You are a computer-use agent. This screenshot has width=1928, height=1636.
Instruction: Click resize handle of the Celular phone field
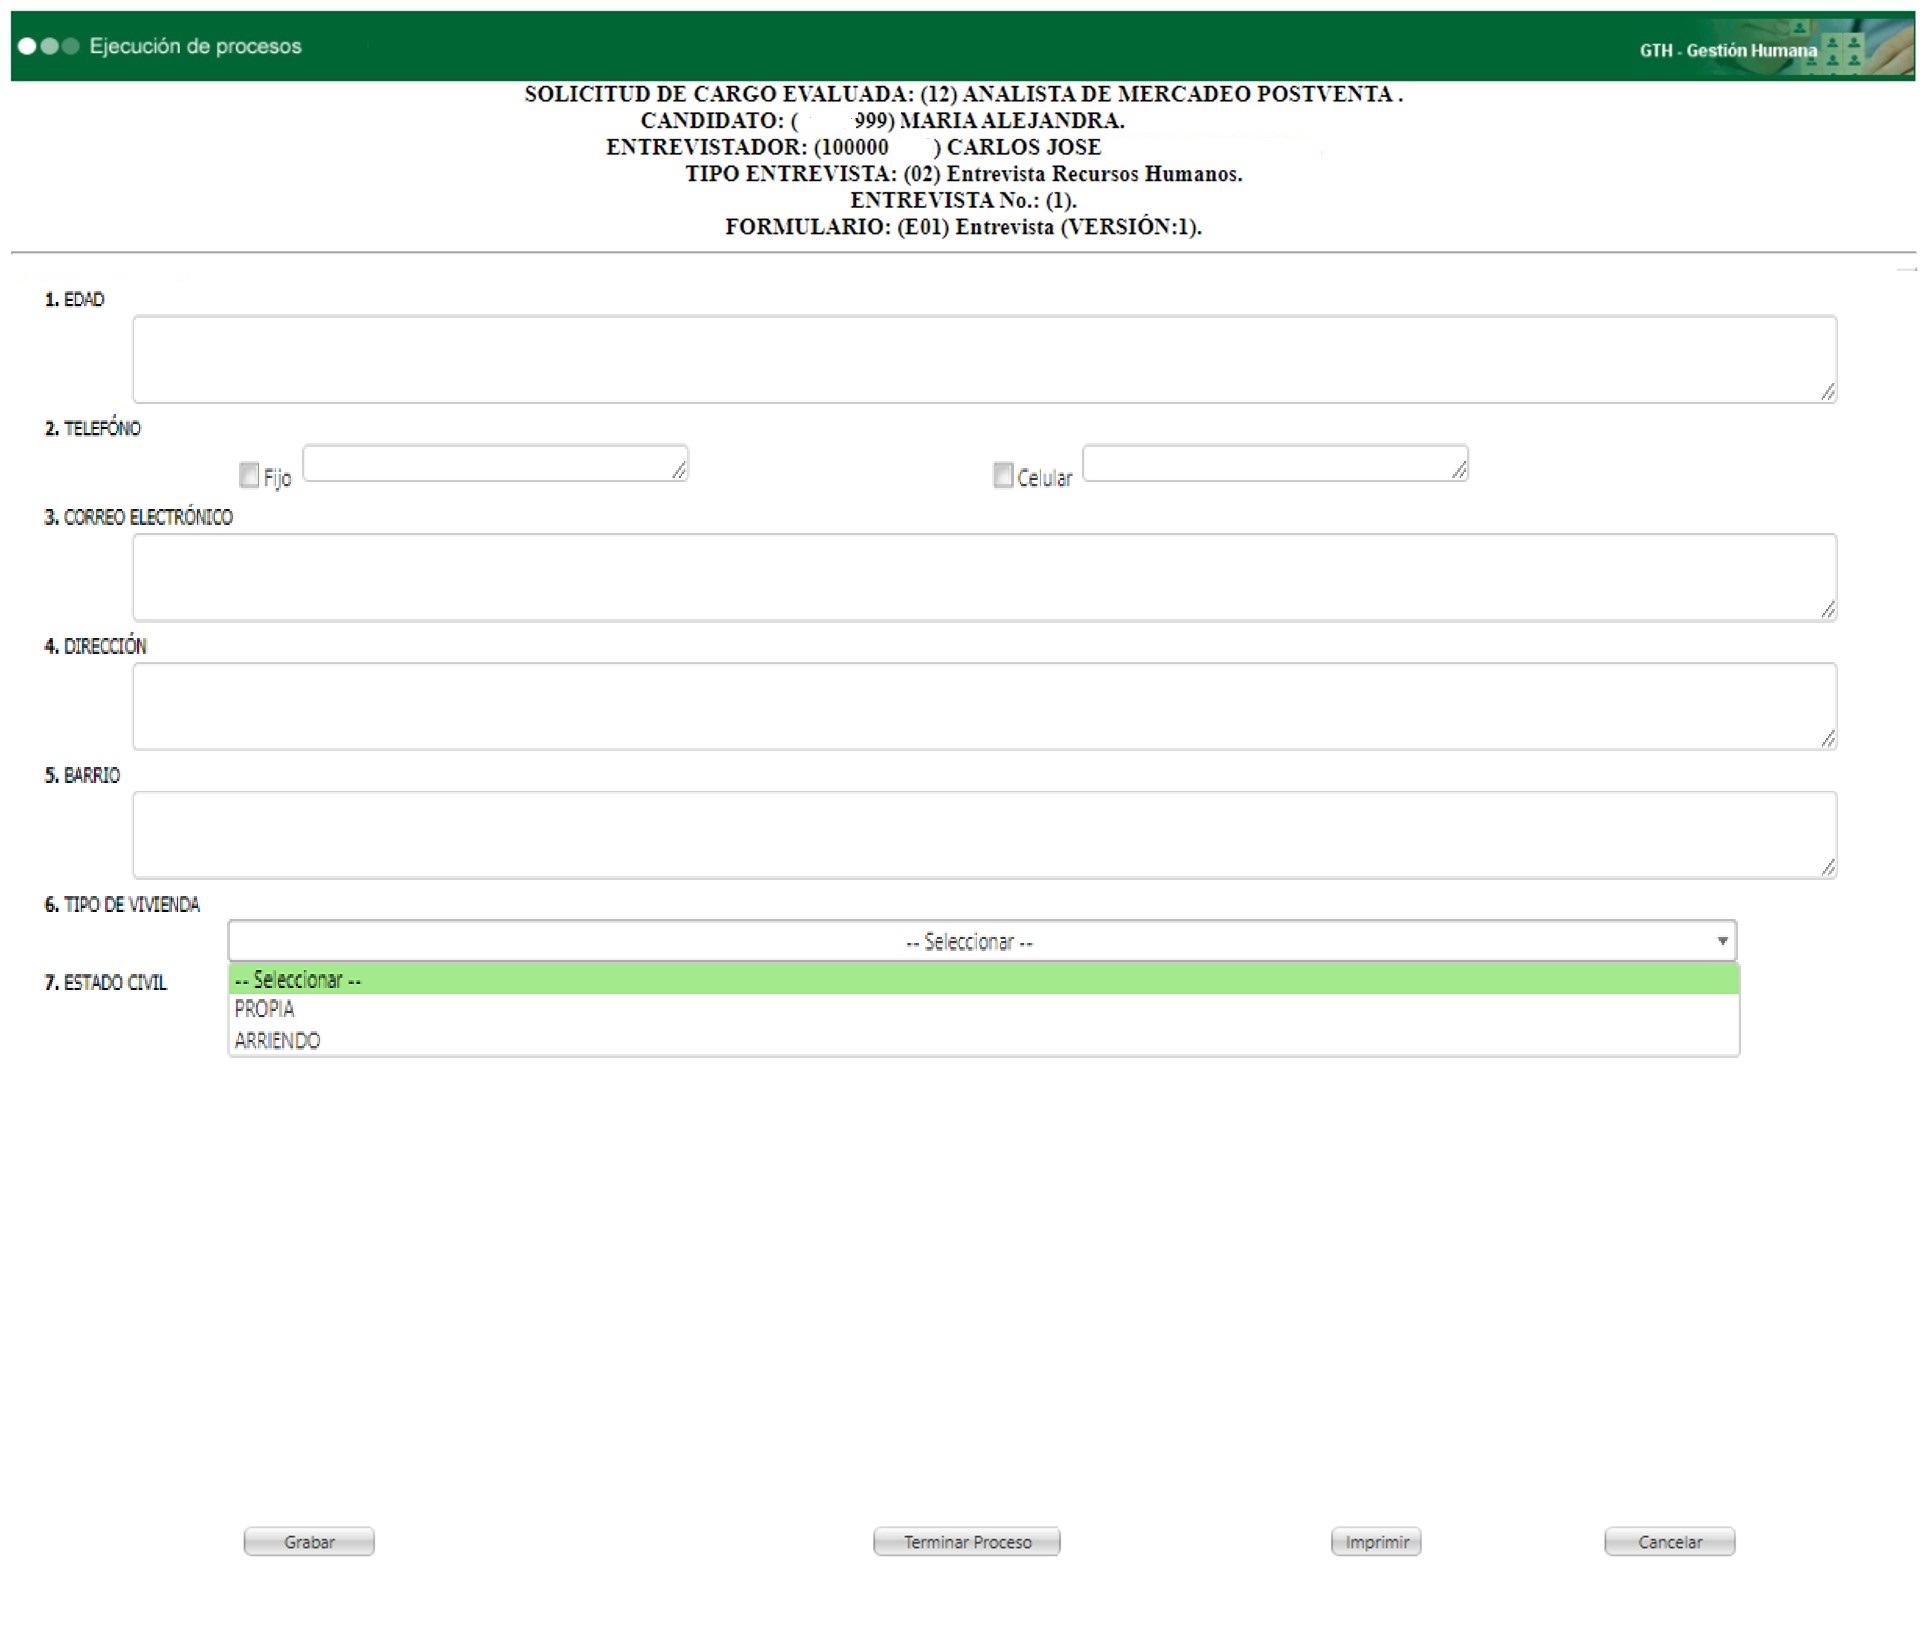tap(1458, 470)
